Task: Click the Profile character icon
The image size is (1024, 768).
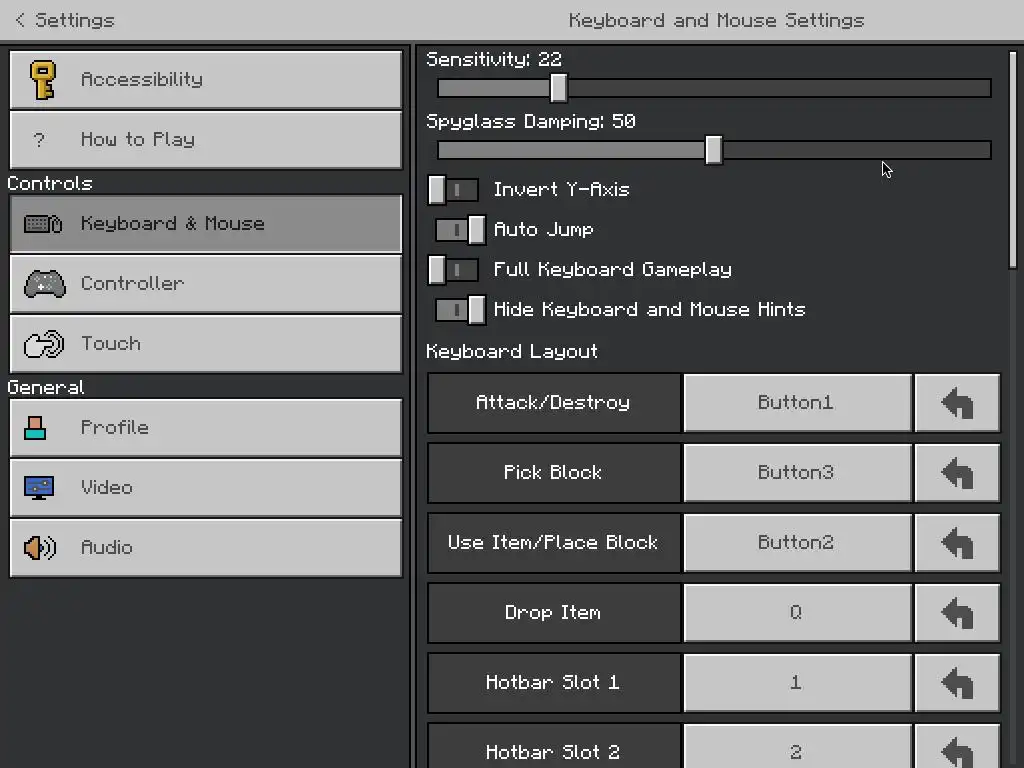Action: click(x=35, y=428)
